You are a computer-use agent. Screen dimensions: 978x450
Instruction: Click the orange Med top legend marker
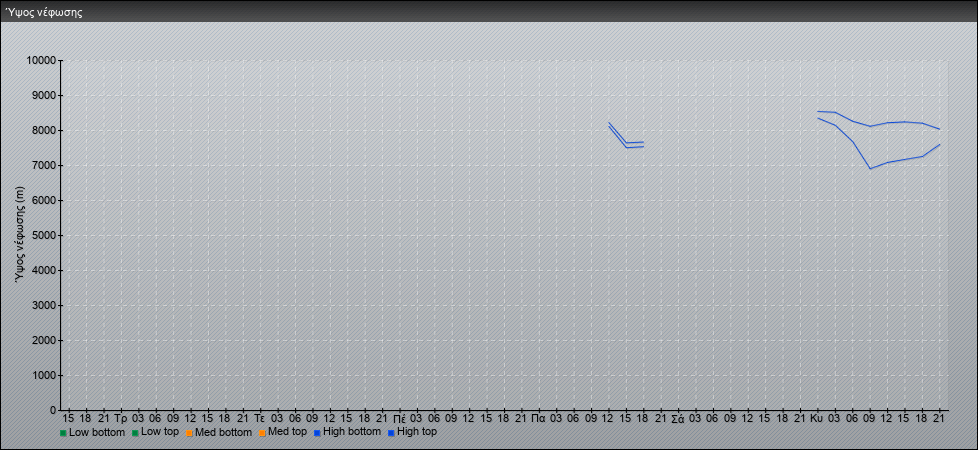pyautogui.click(x=263, y=433)
